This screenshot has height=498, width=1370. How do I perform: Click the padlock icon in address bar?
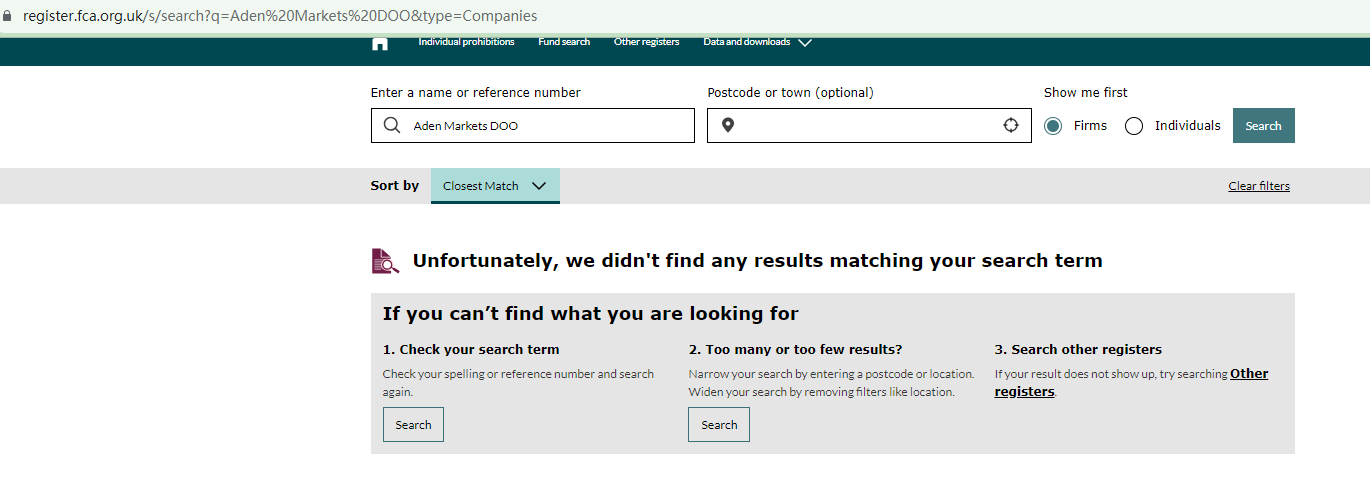point(8,16)
